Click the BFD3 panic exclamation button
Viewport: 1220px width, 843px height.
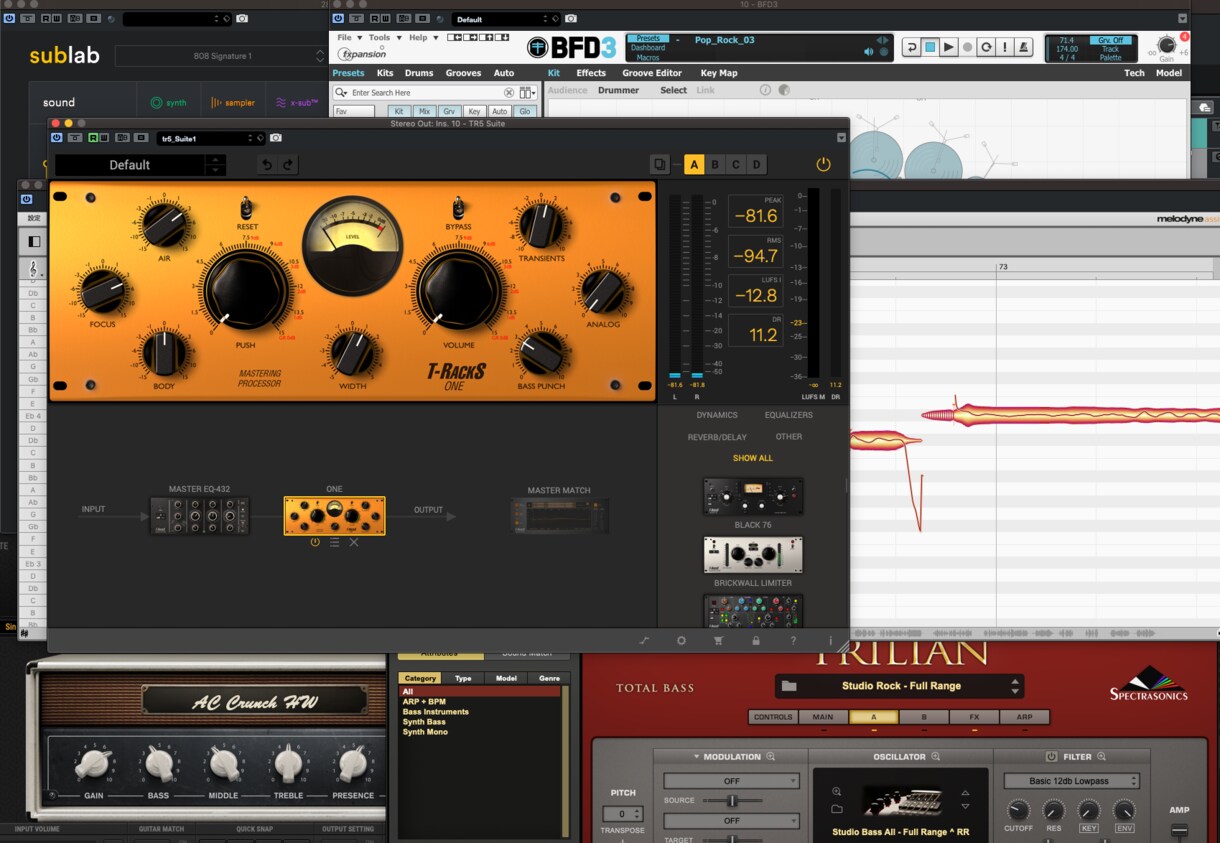click(x=1006, y=47)
